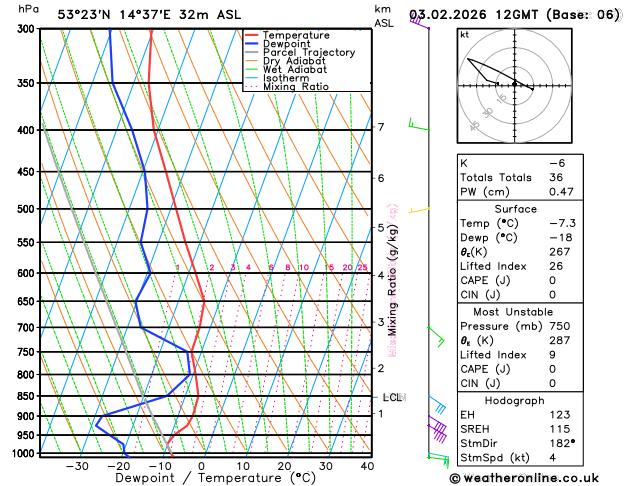Screen dimensions: 629x486
Task: Click the Most Unstable theta-e value 287
Action: (560, 340)
